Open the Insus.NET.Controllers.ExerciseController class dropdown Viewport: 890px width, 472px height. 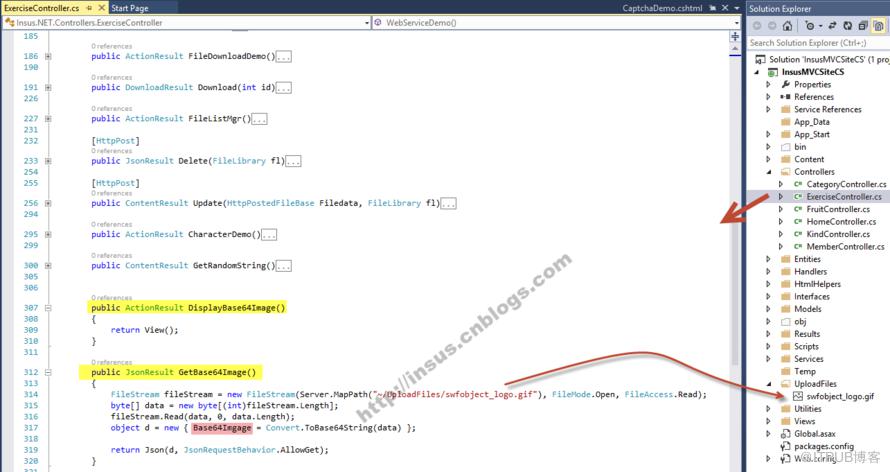tap(367, 23)
